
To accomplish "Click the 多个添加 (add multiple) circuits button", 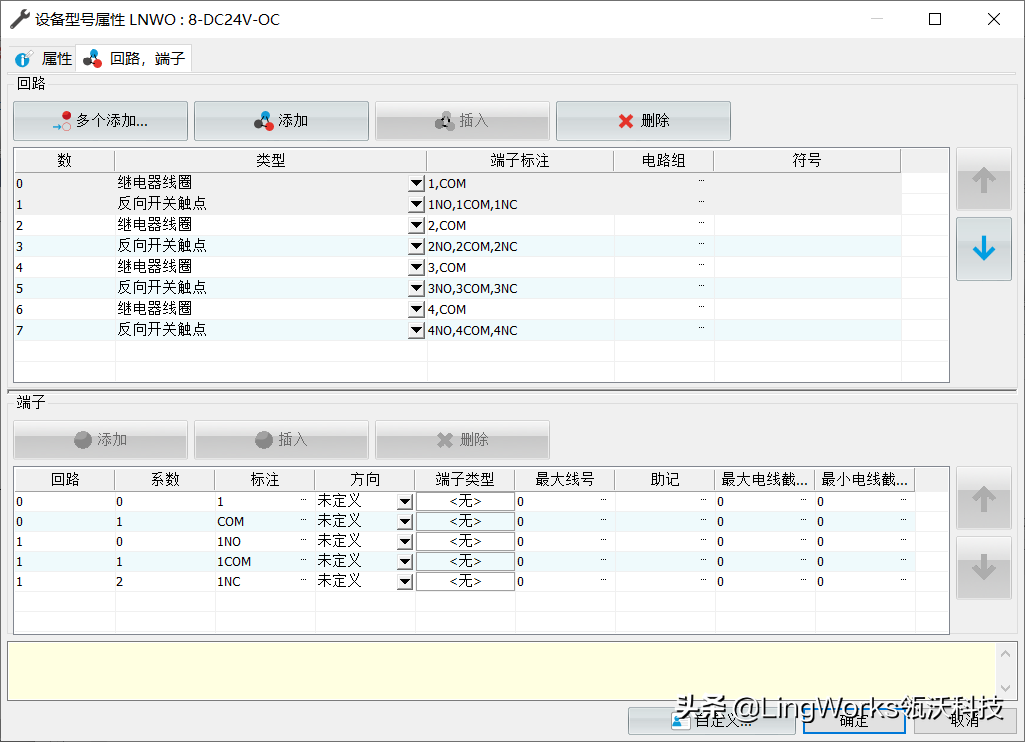I will pos(100,121).
